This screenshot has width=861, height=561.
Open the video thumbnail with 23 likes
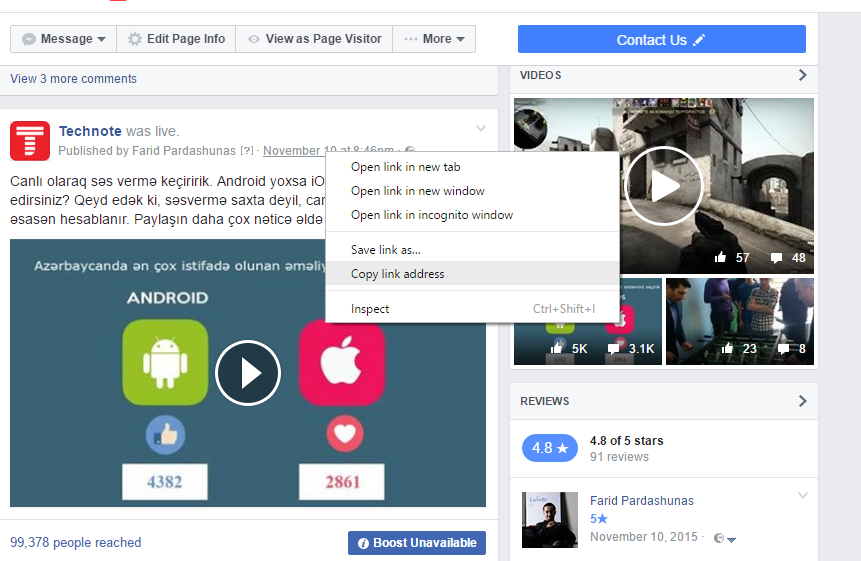[739, 321]
